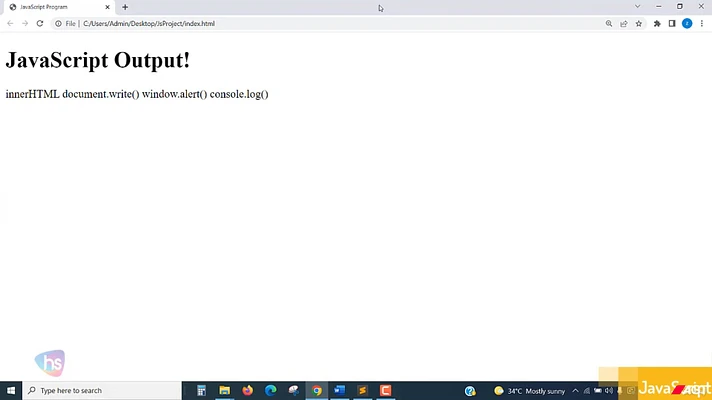The height and width of the screenshot is (400, 712).
Task: Minimize the Chrome window
Action: coord(658,6)
